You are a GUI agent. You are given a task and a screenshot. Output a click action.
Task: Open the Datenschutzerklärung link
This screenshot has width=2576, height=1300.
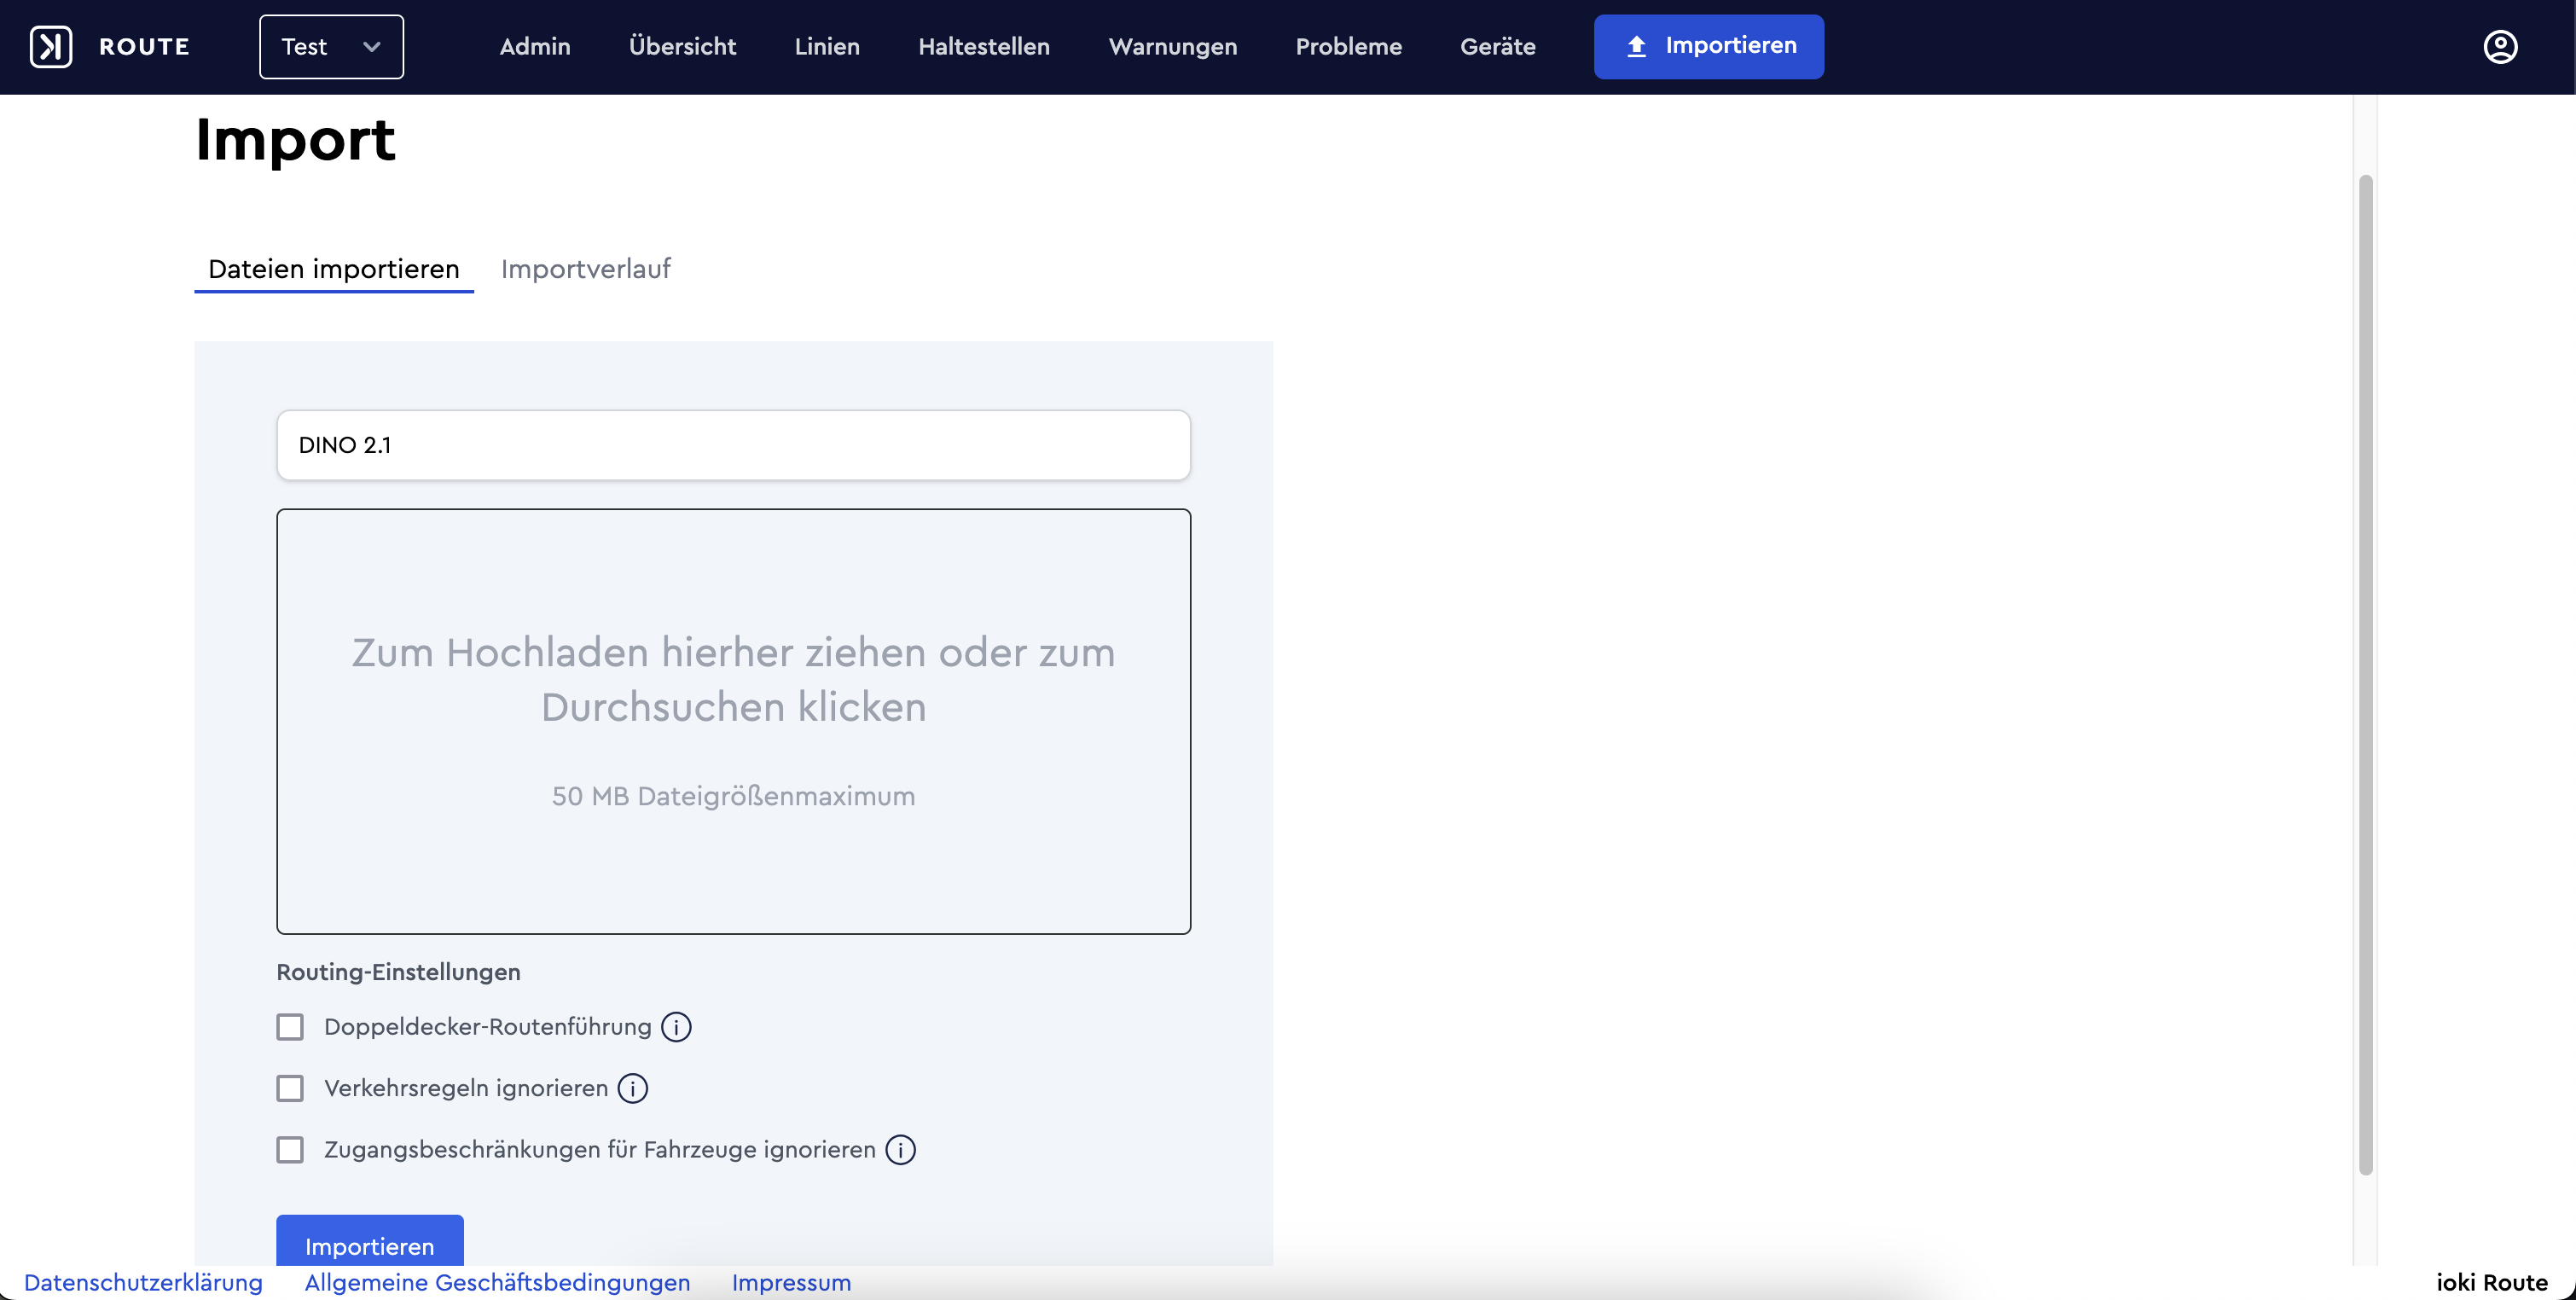coord(143,1283)
